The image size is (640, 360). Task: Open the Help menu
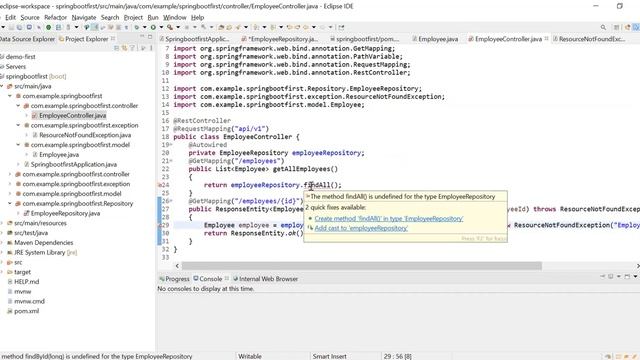pyautogui.click(x=197, y=18)
